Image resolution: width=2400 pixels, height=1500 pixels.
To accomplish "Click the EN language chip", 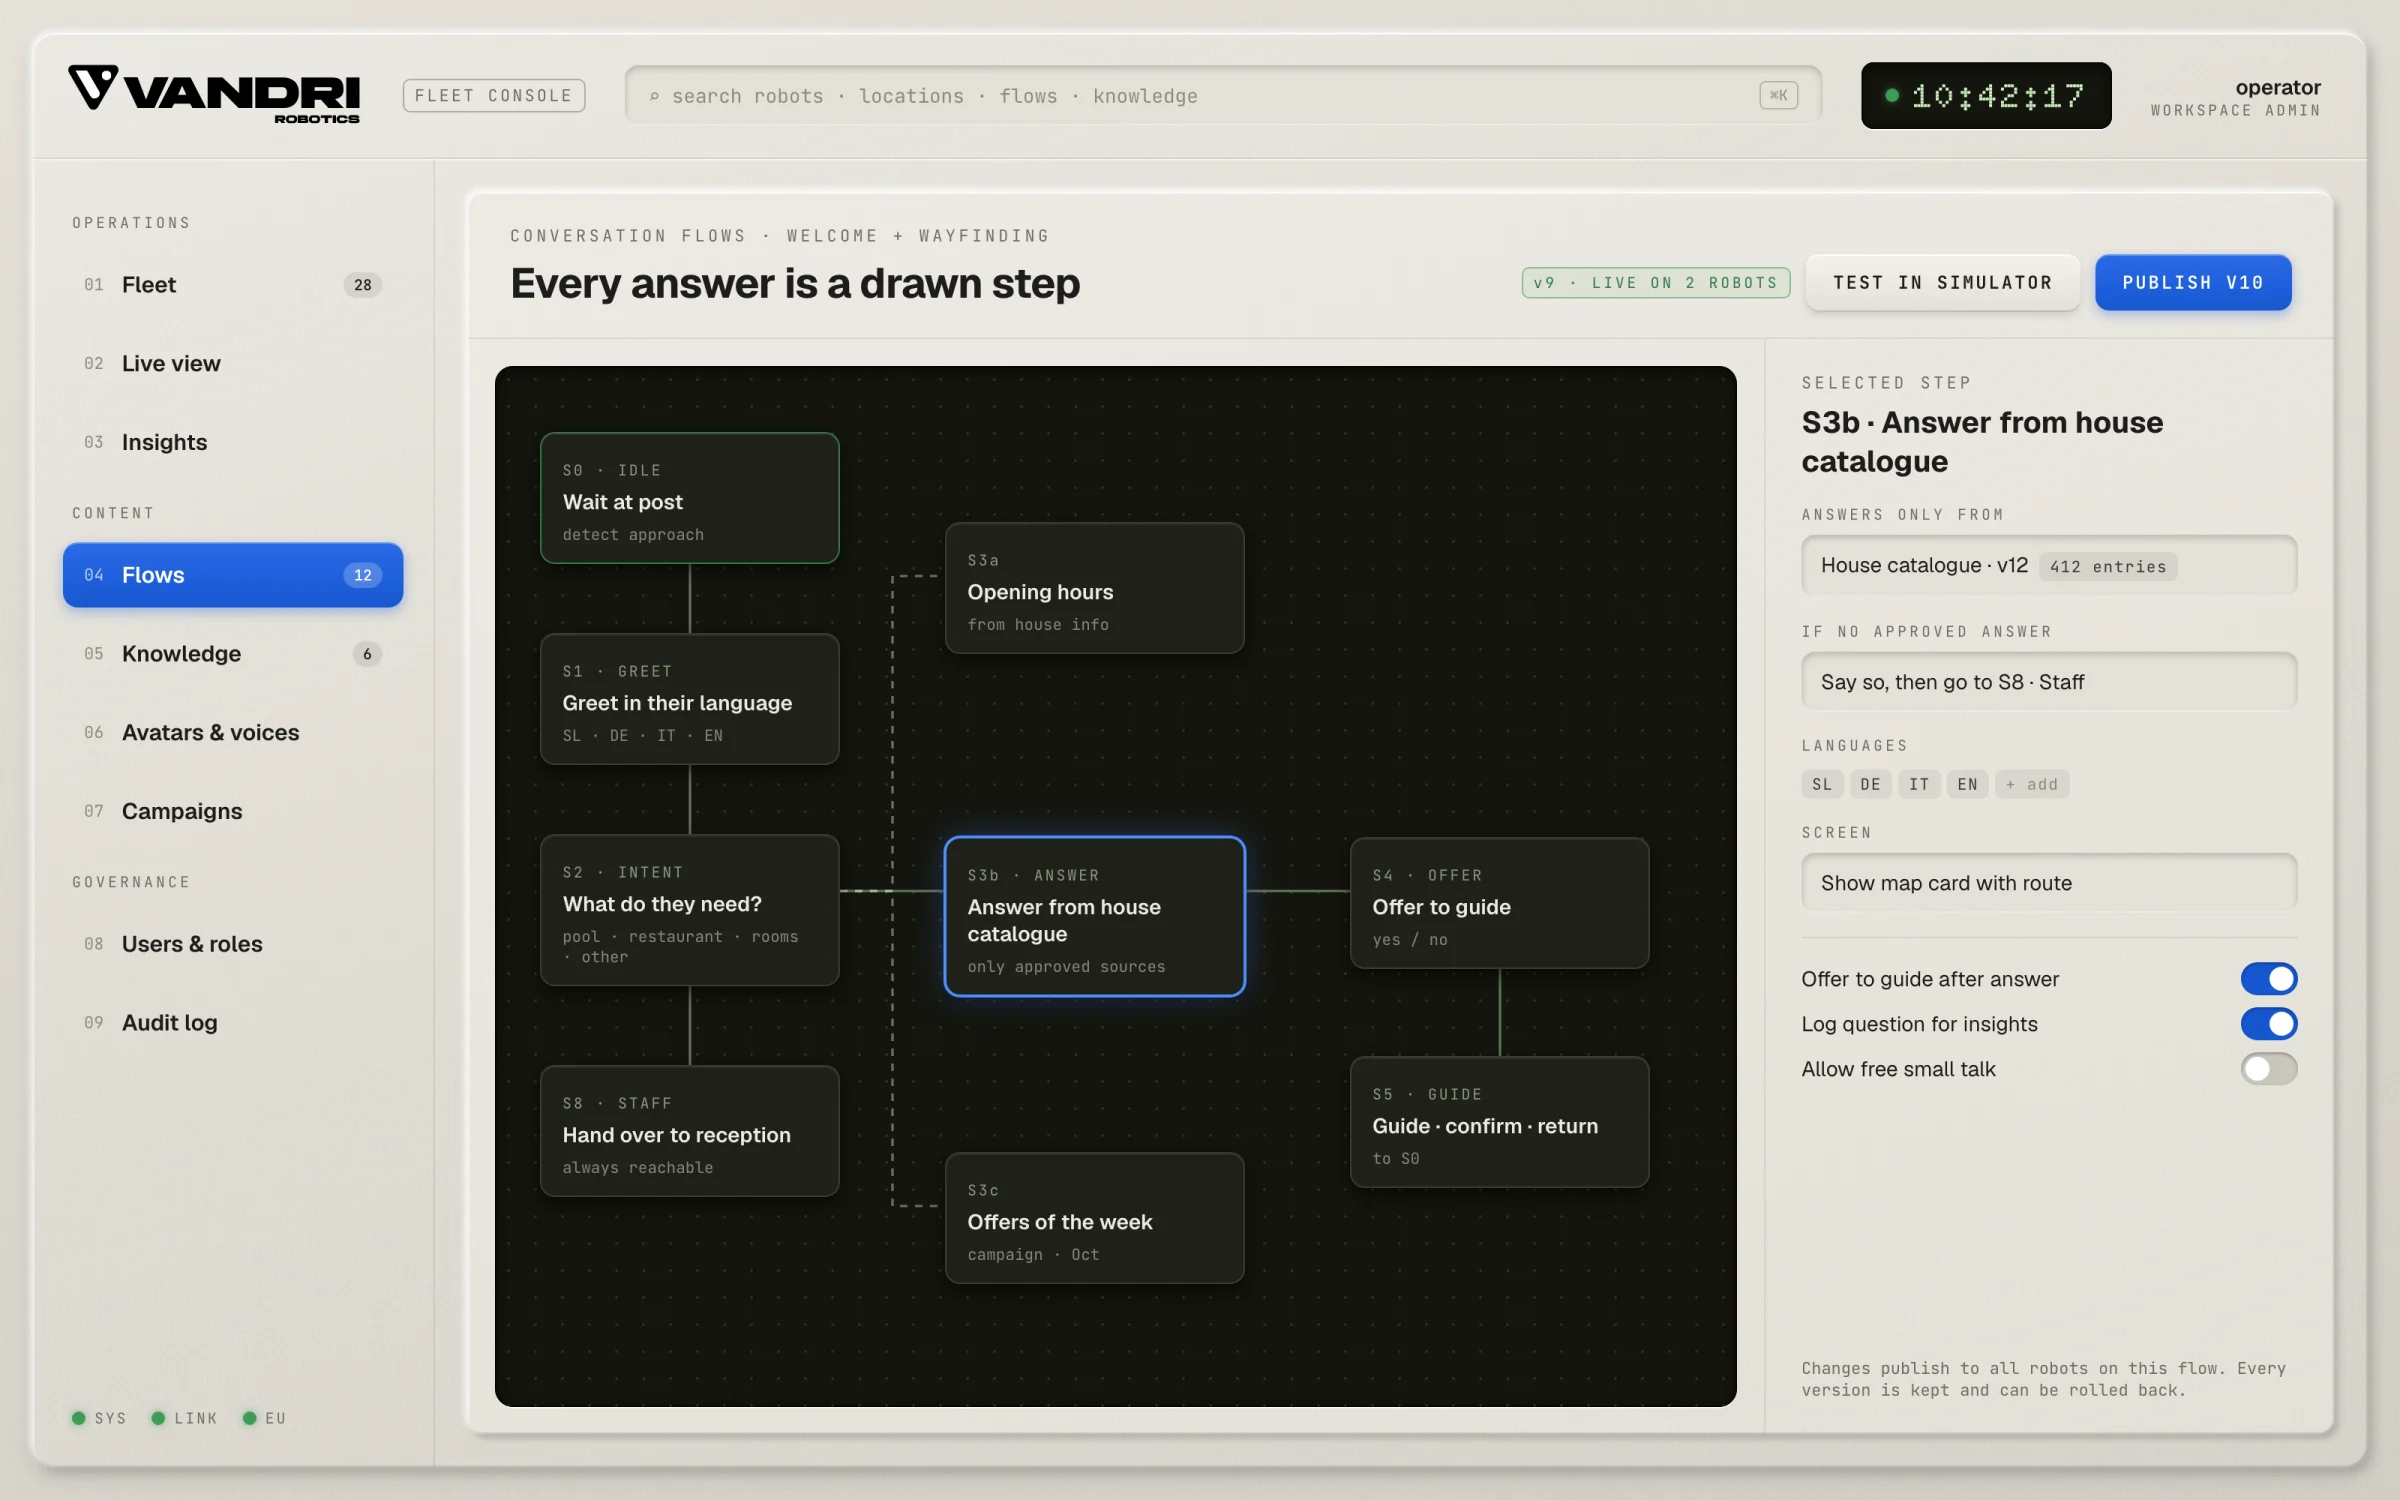I will 1967,785.
